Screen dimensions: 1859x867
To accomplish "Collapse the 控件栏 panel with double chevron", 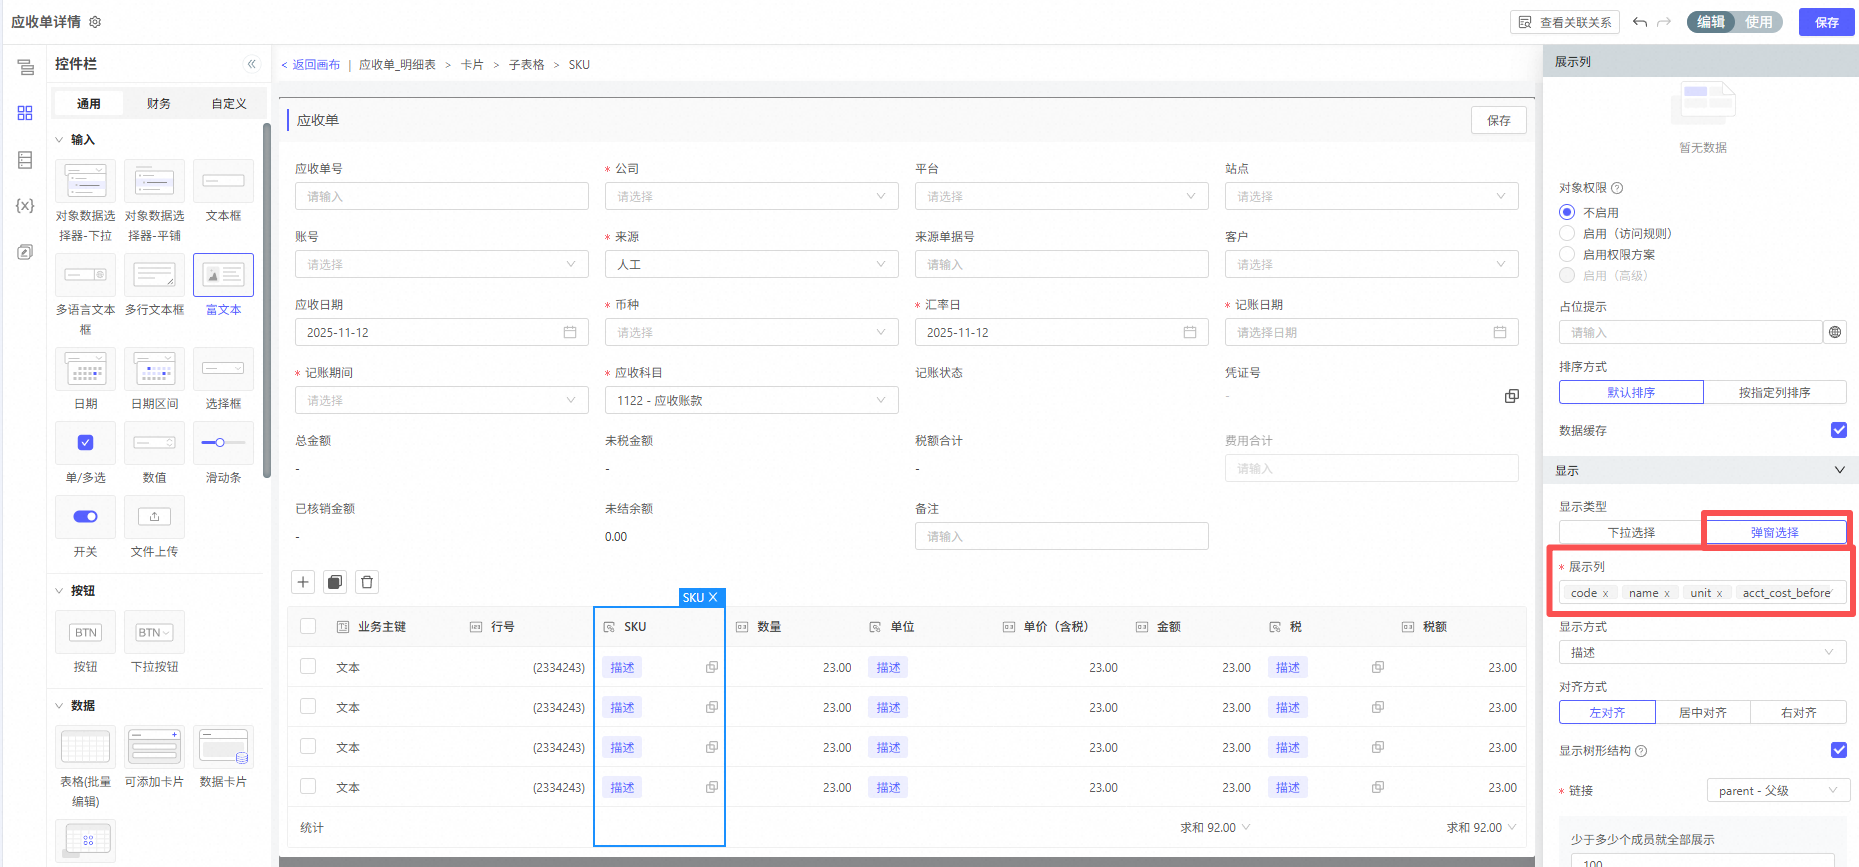I will click(251, 64).
